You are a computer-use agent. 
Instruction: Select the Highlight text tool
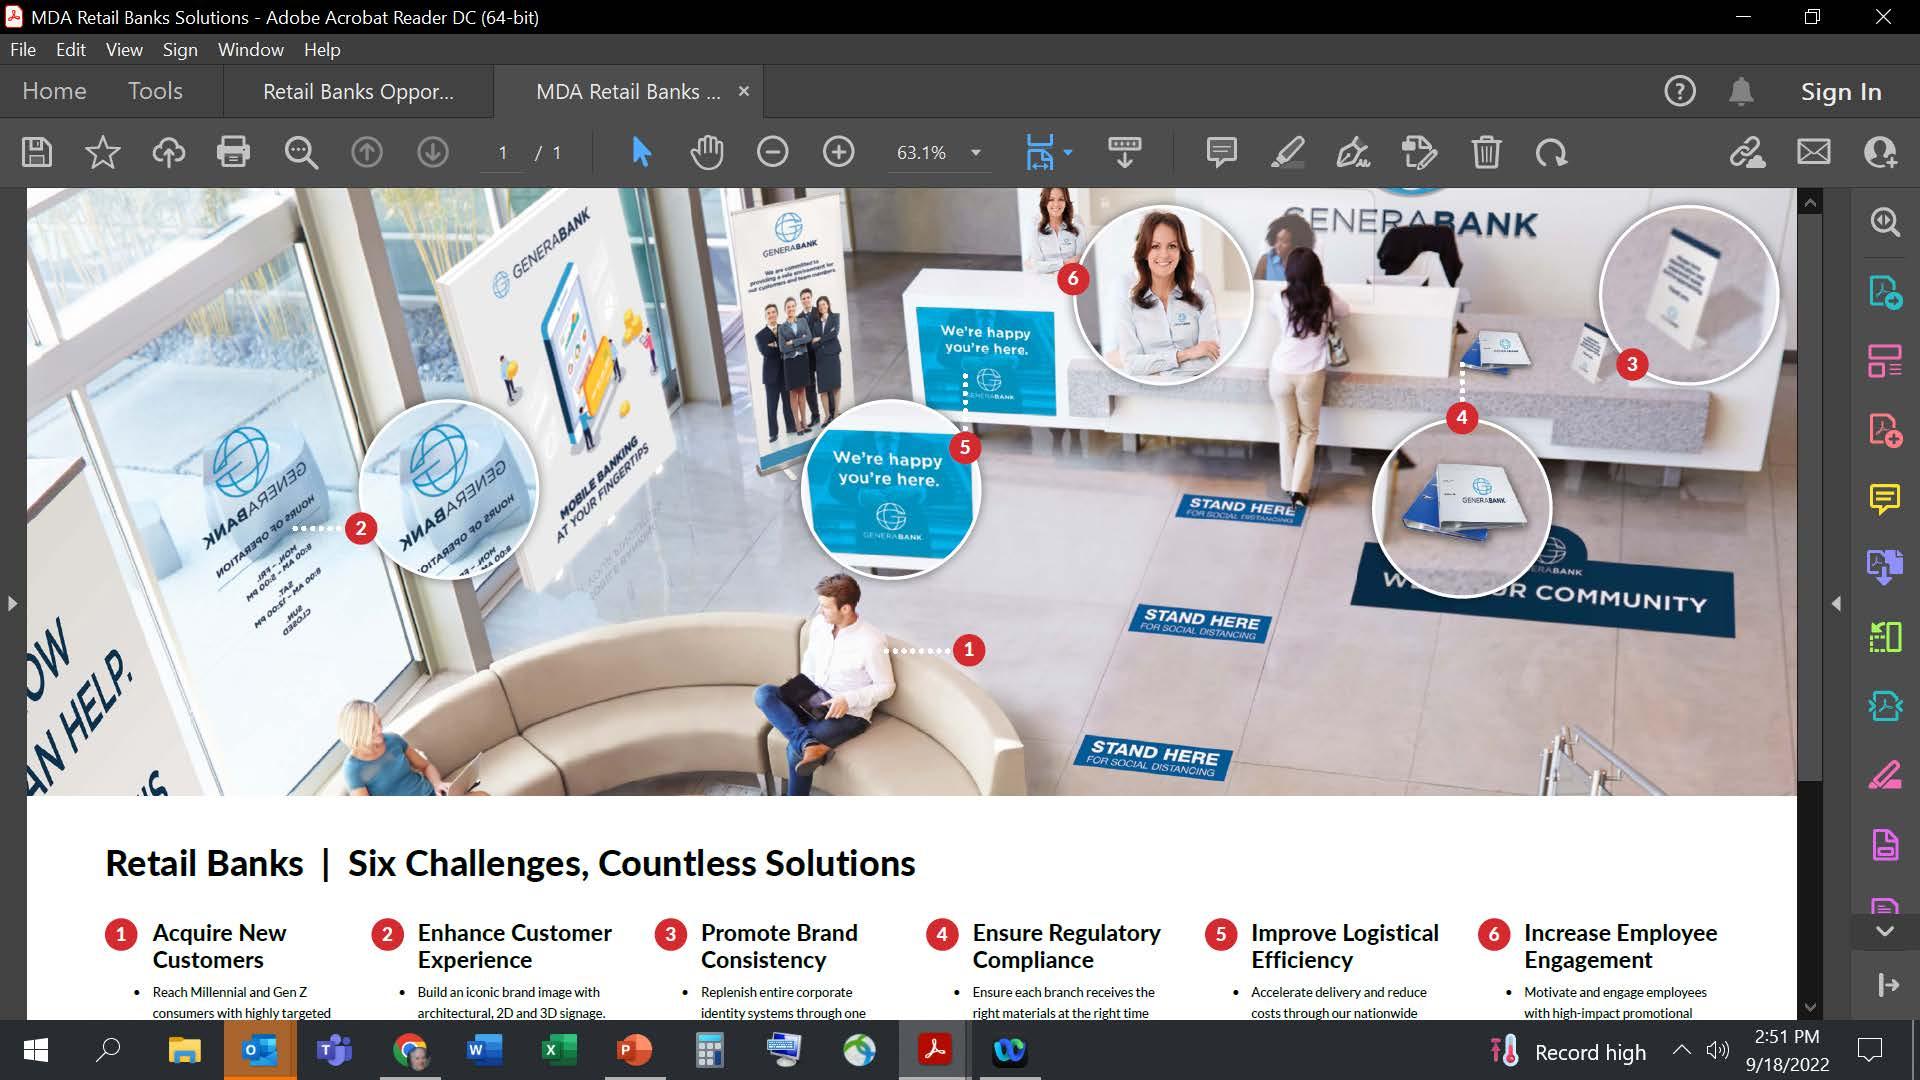point(1287,152)
